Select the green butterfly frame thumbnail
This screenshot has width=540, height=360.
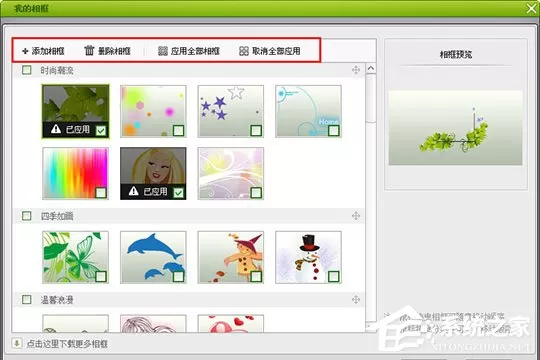(75, 257)
